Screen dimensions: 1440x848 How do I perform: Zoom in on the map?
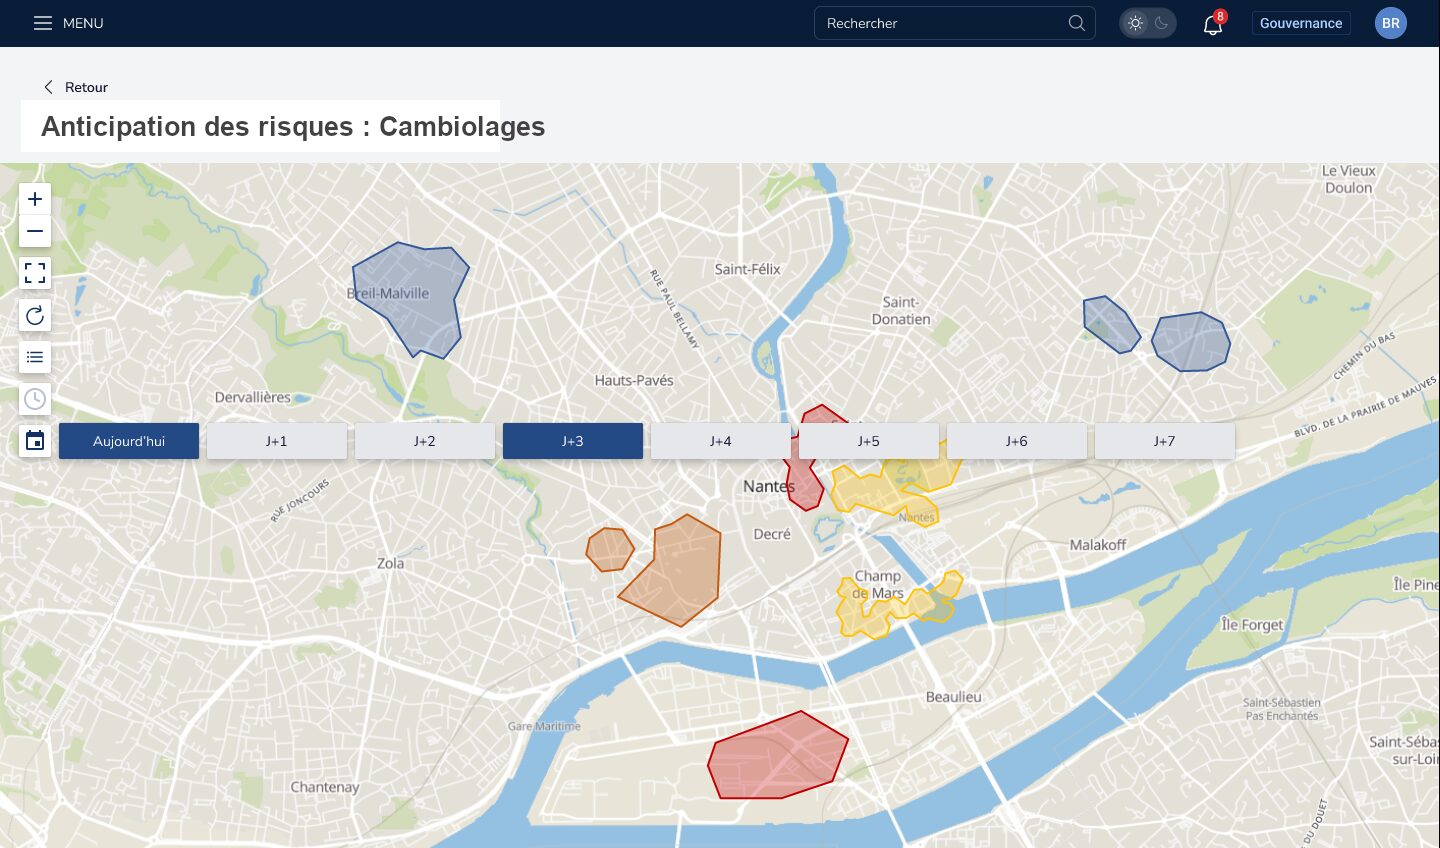(x=35, y=199)
